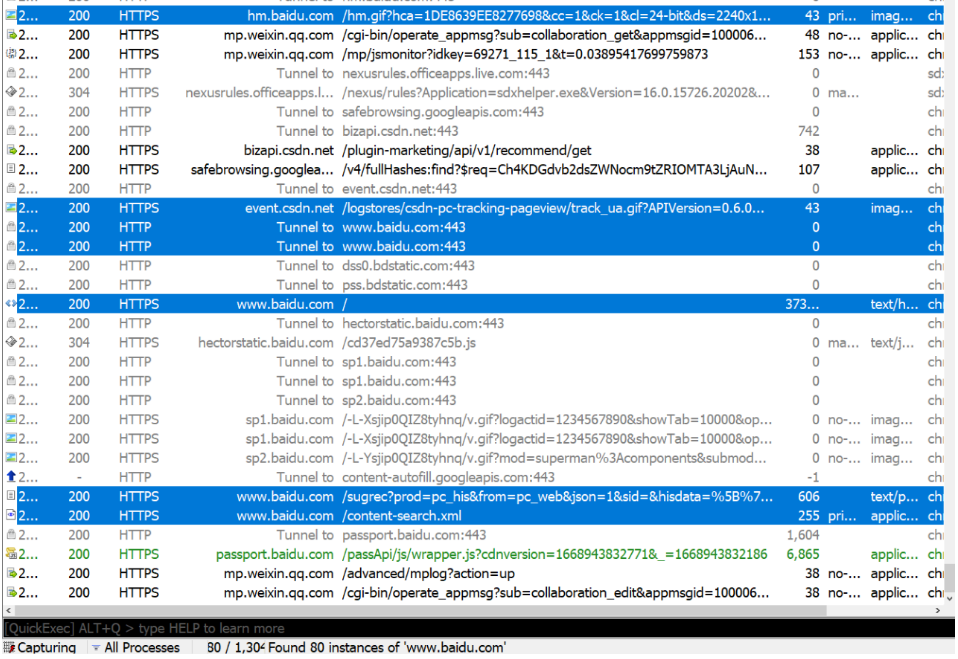Click the horizontal scrollbar's left arrow

(9, 610)
